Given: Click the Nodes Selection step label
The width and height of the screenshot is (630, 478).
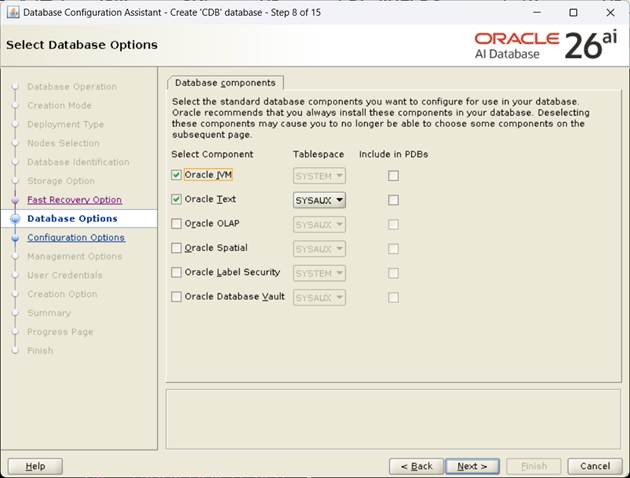Looking at the screenshot, I should pos(63,143).
